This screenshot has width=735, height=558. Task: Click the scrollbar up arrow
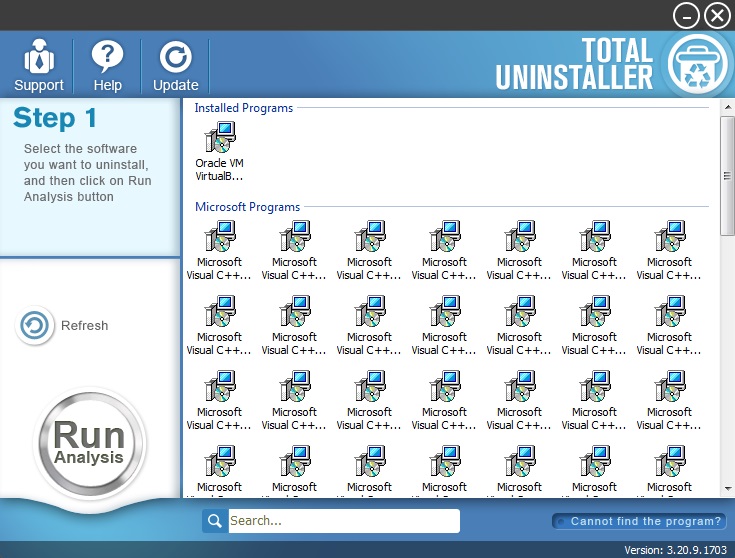click(x=728, y=107)
